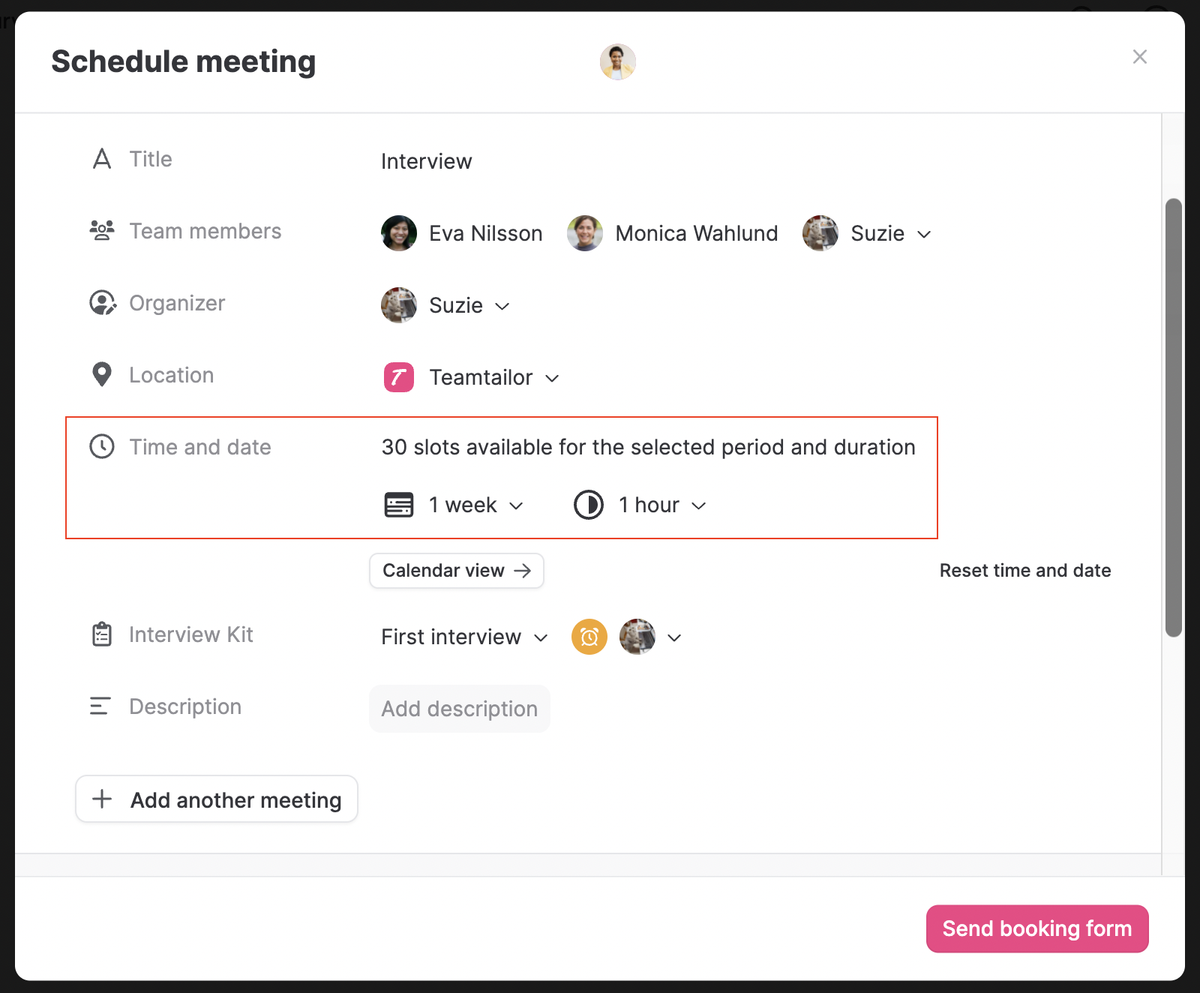Click the clock icon beside Time and date
Image resolution: width=1200 pixels, height=993 pixels.
click(102, 447)
